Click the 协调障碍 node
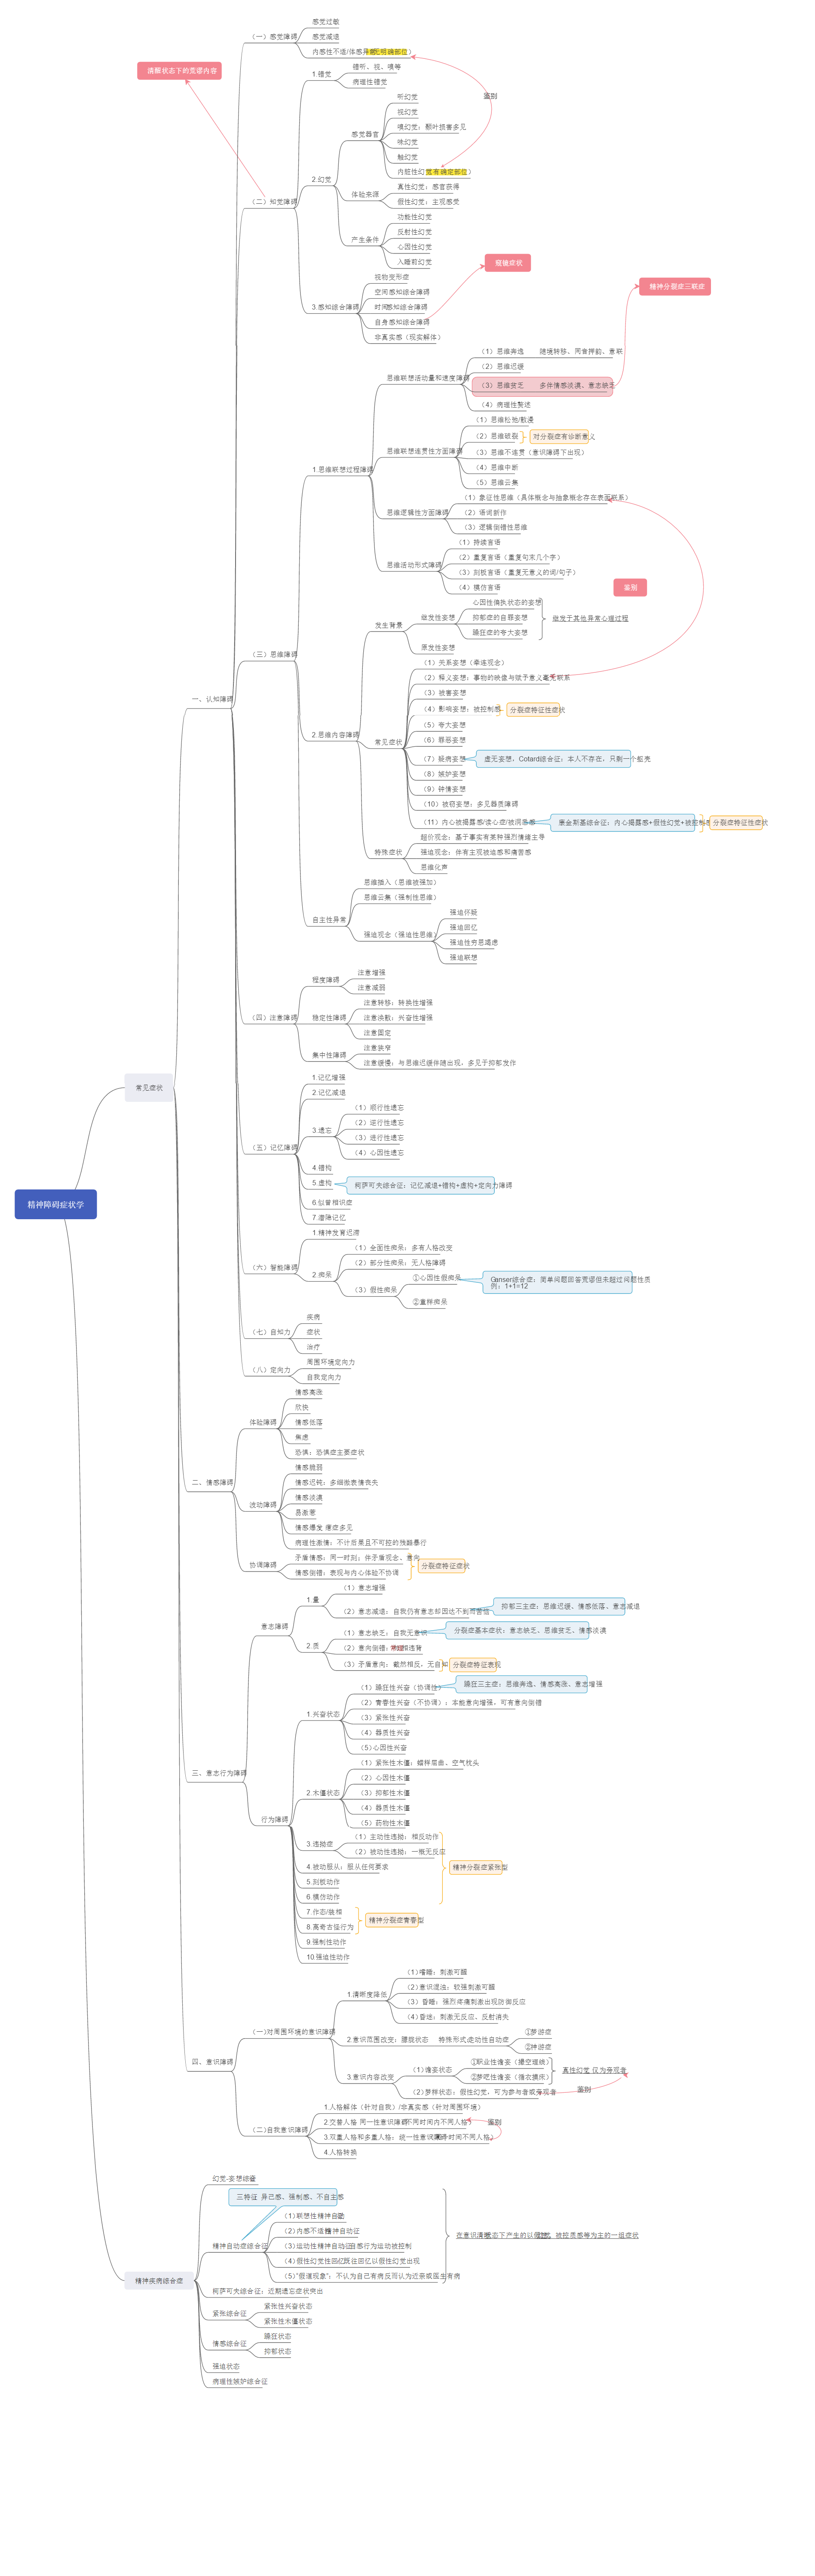Image resolution: width=815 pixels, height=2576 pixels. coord(263,1564)
